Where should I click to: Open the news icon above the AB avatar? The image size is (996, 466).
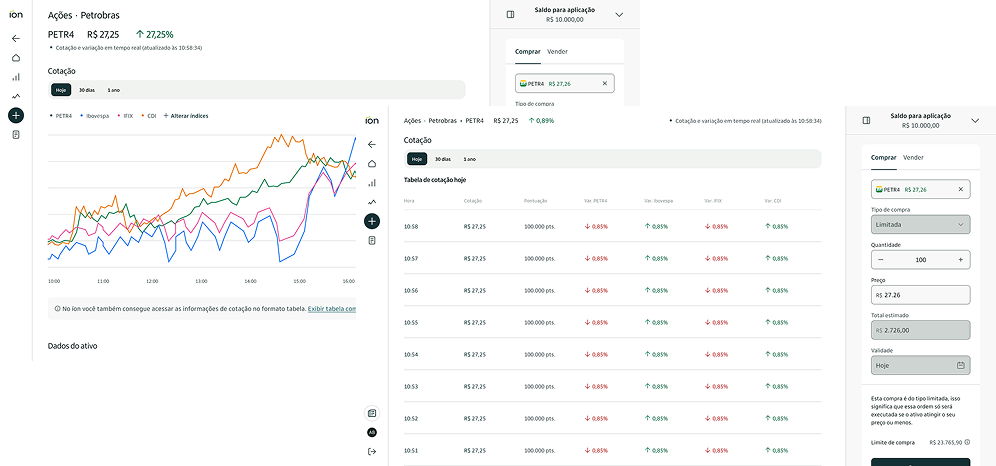click(372, 413)
